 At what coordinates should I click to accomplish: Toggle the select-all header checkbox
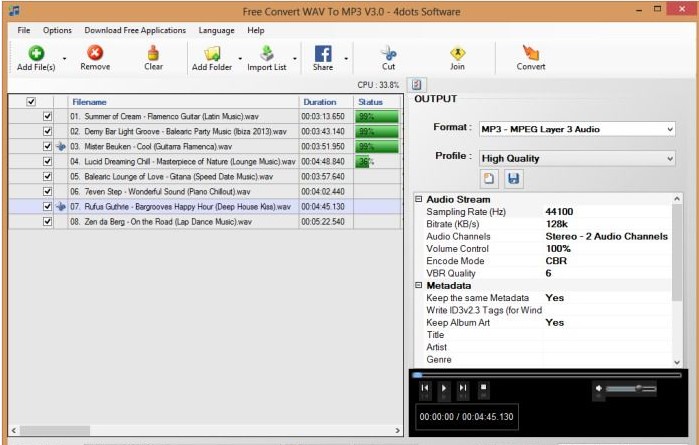(31, 102)
